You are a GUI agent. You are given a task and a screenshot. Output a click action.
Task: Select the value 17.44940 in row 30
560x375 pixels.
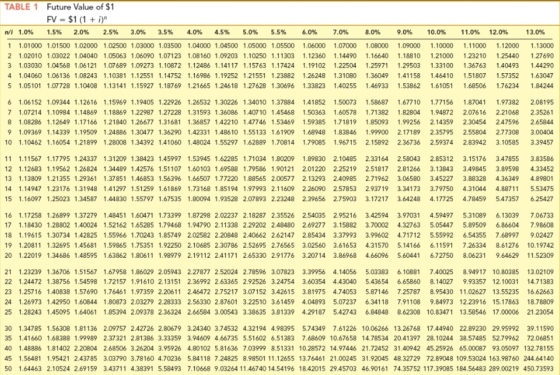[440, 328]
